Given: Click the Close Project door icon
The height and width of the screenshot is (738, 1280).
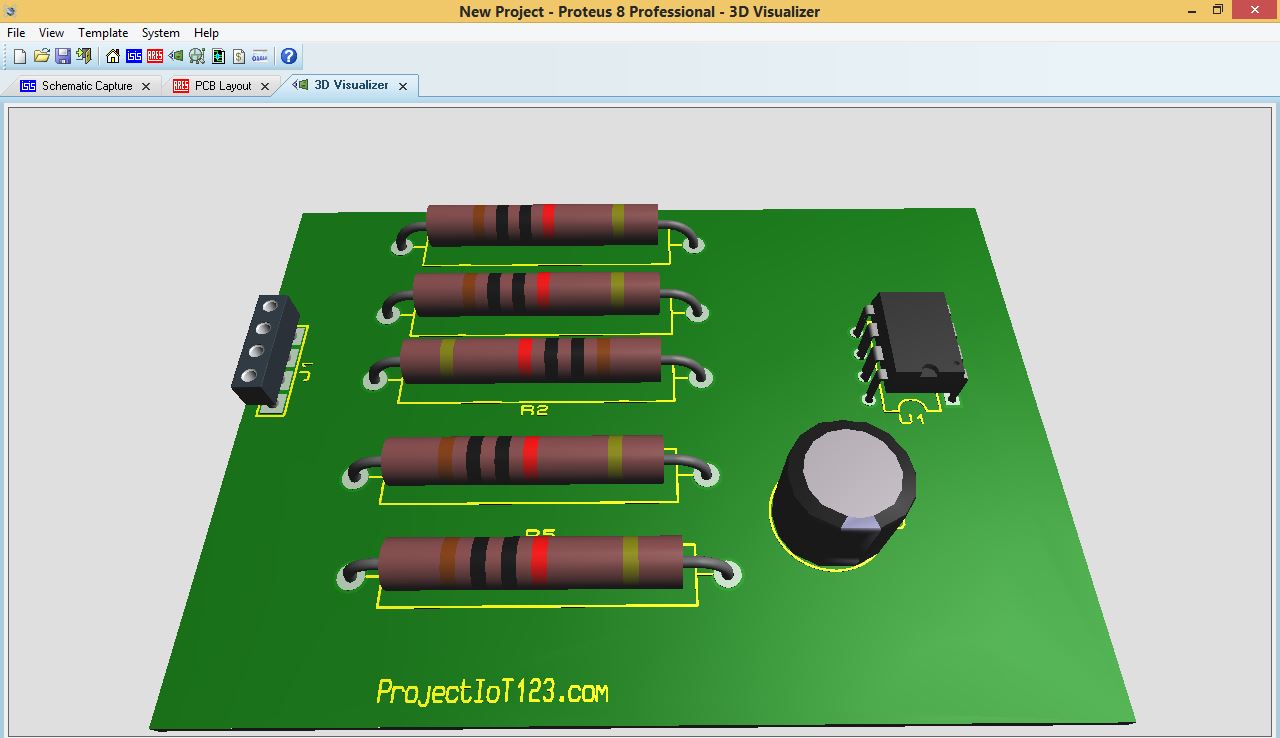Looking at the screenshot, I should [x=84, y=56].
